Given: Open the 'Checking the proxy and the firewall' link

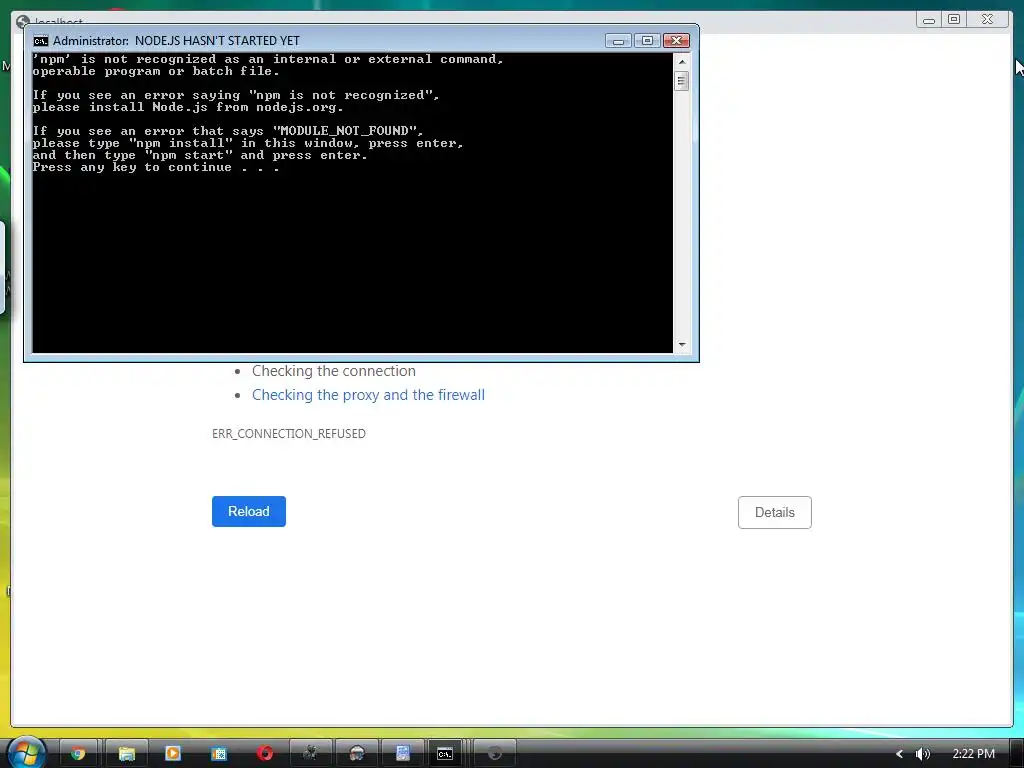Looking at the screenshot, I should point(368,395).
